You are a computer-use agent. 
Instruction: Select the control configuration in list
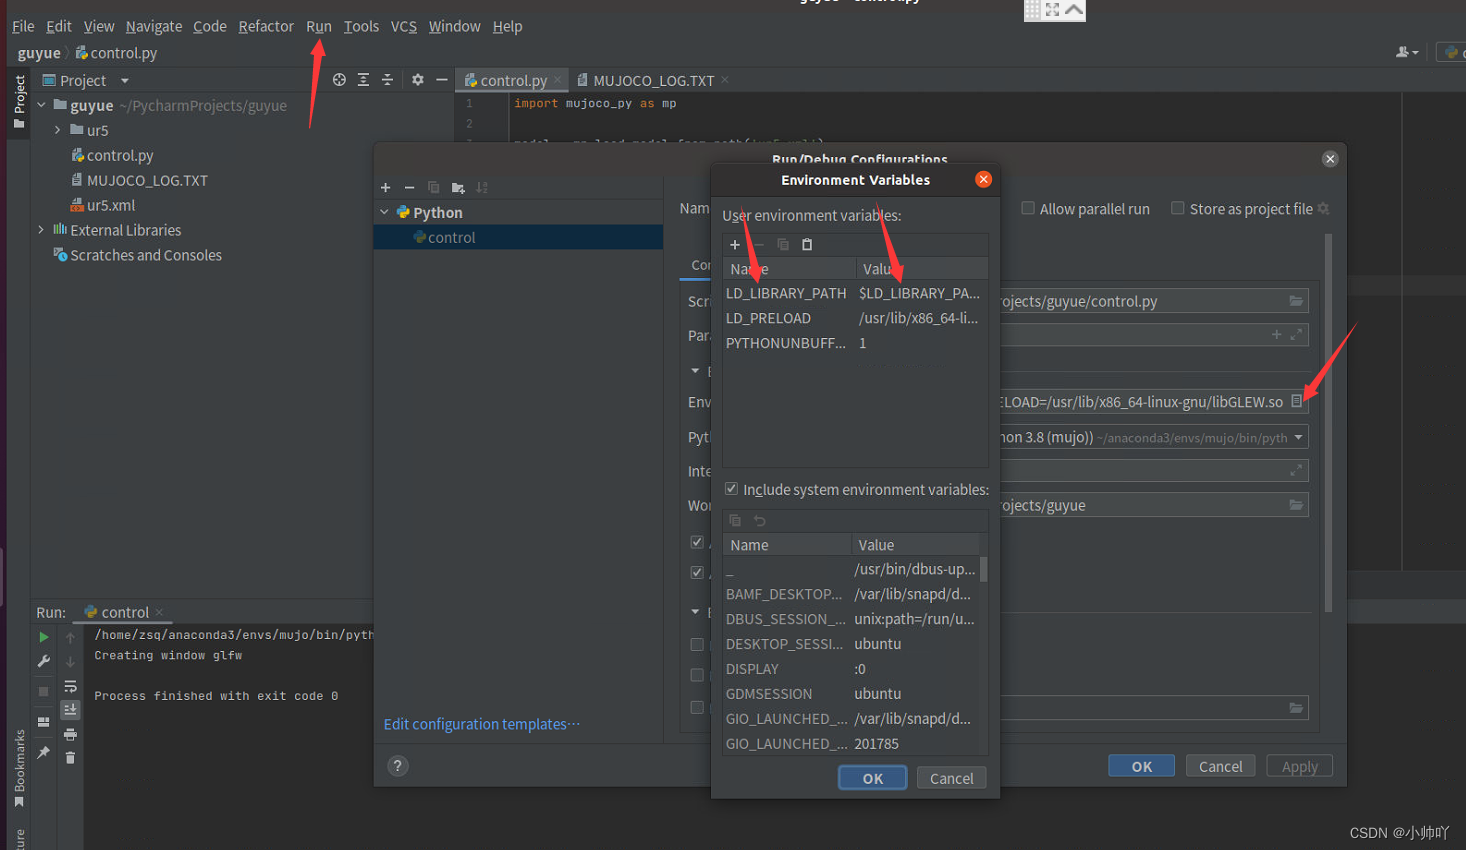click(x=518, y=237)
